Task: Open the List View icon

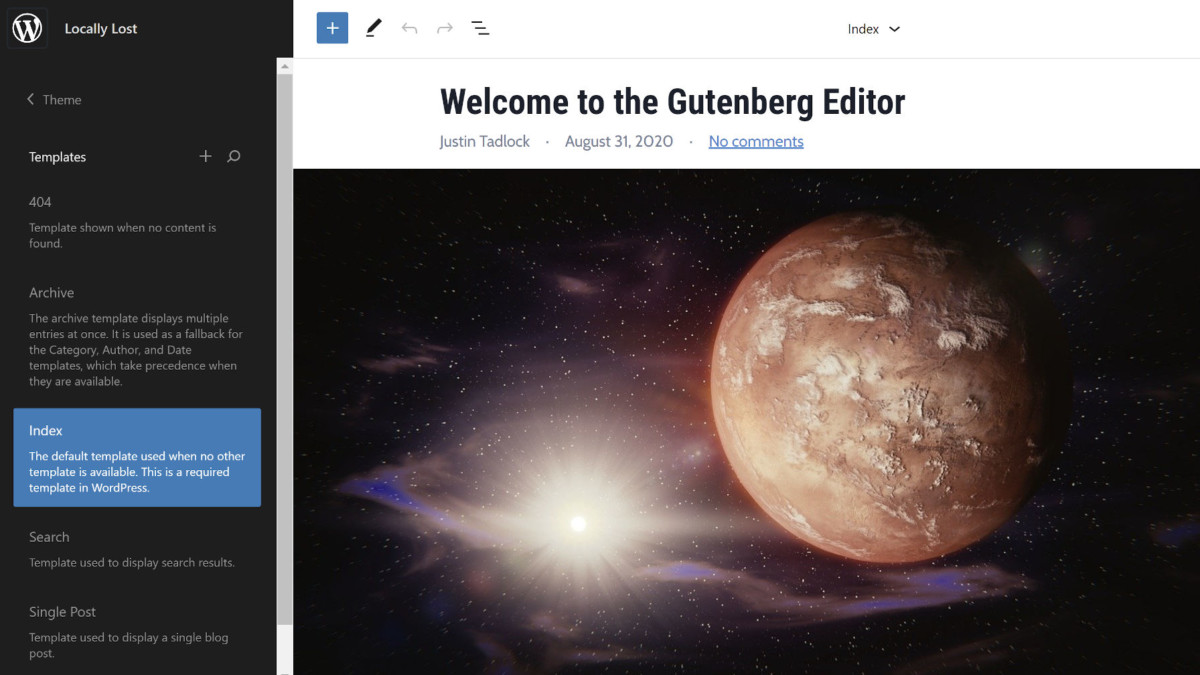Action: pyautogui.click(x=481, y=28)
